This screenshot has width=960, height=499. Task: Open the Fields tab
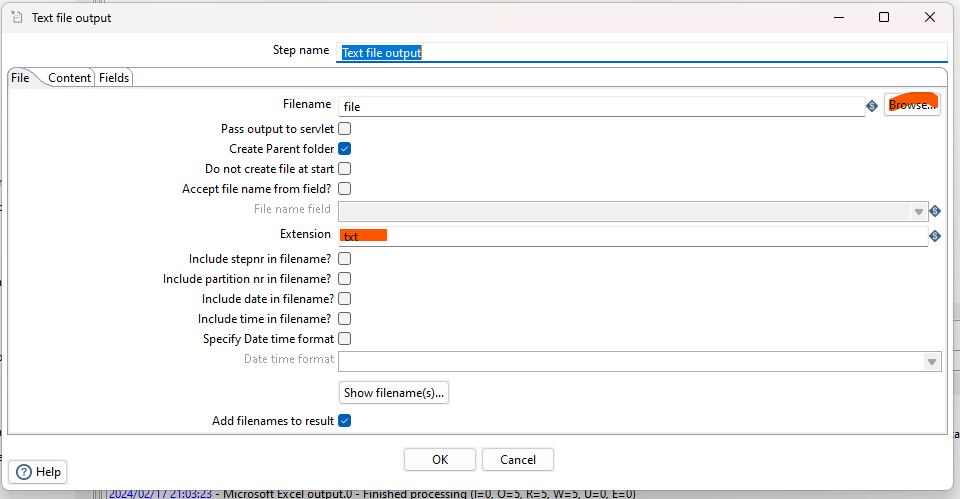tap(114, 78)
